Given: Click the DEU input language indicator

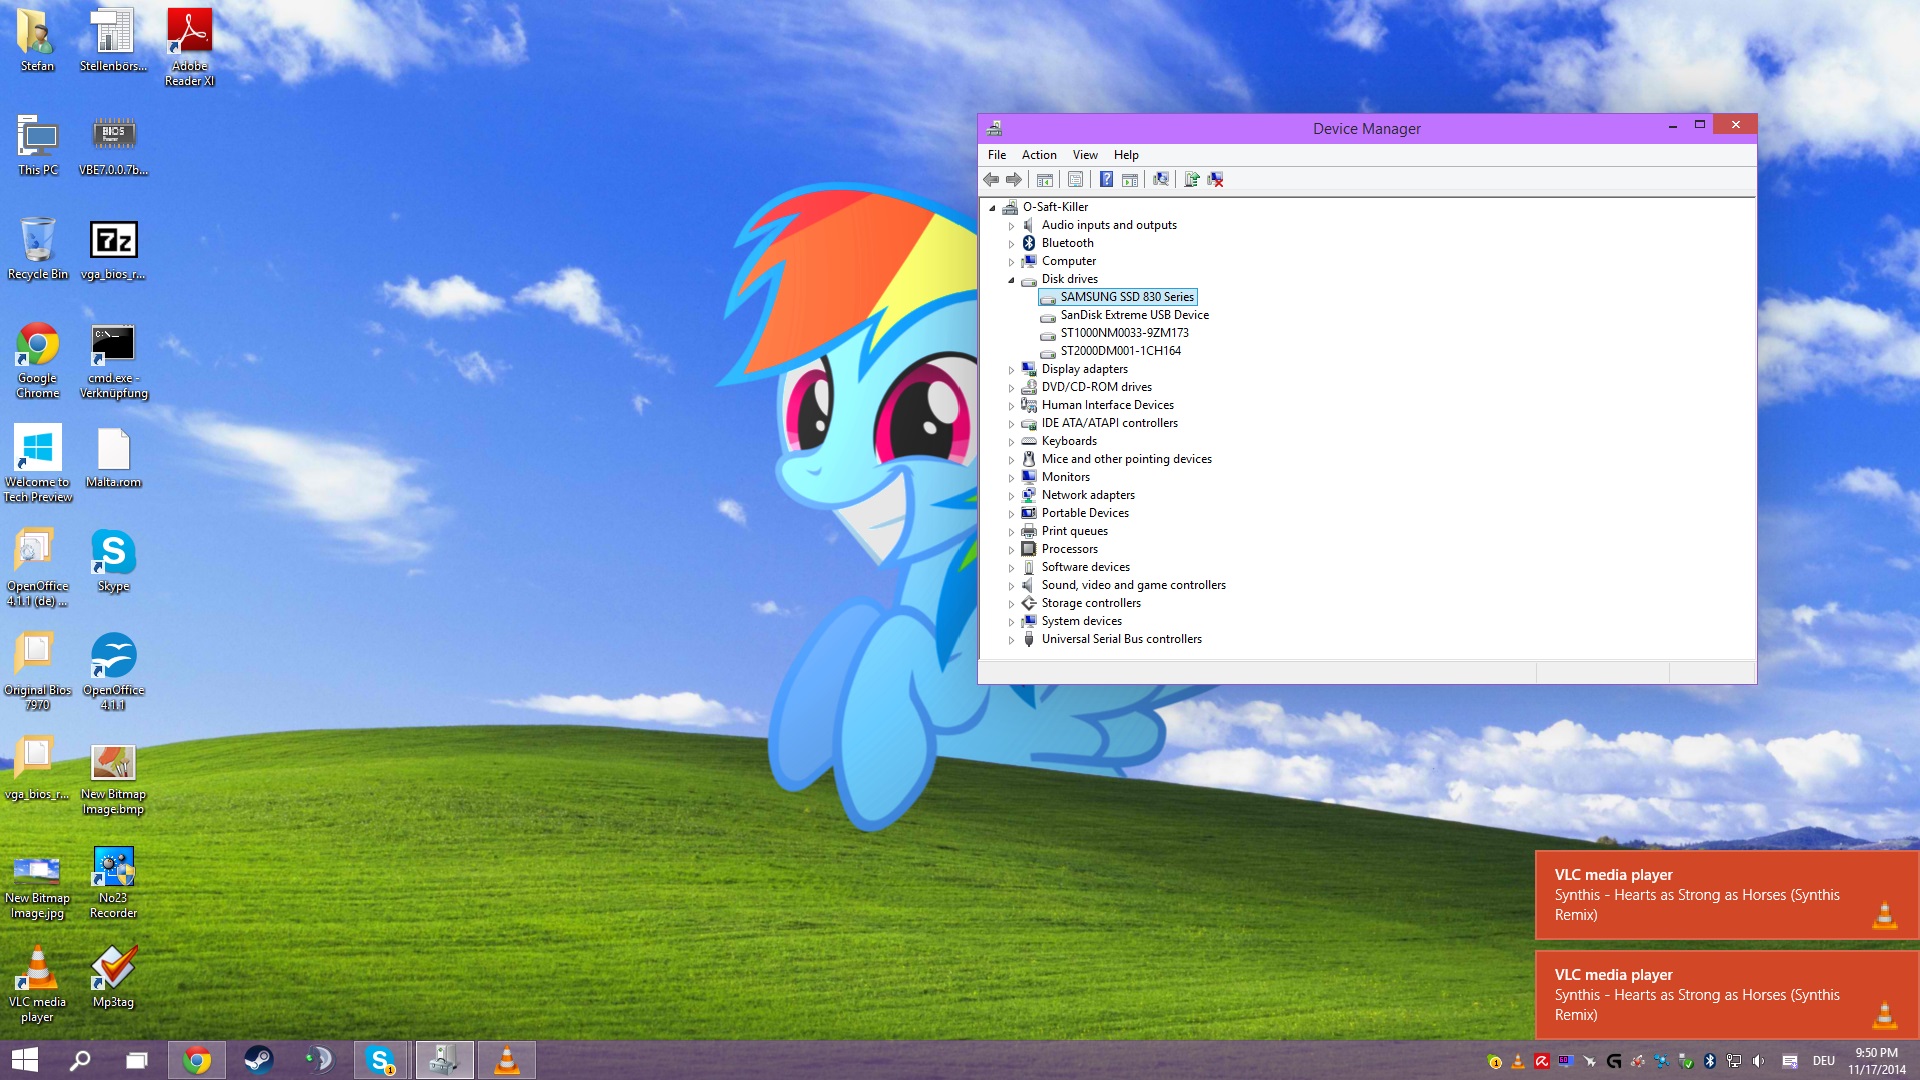Looking at the screenshot, I should tap(1823, 1061).
